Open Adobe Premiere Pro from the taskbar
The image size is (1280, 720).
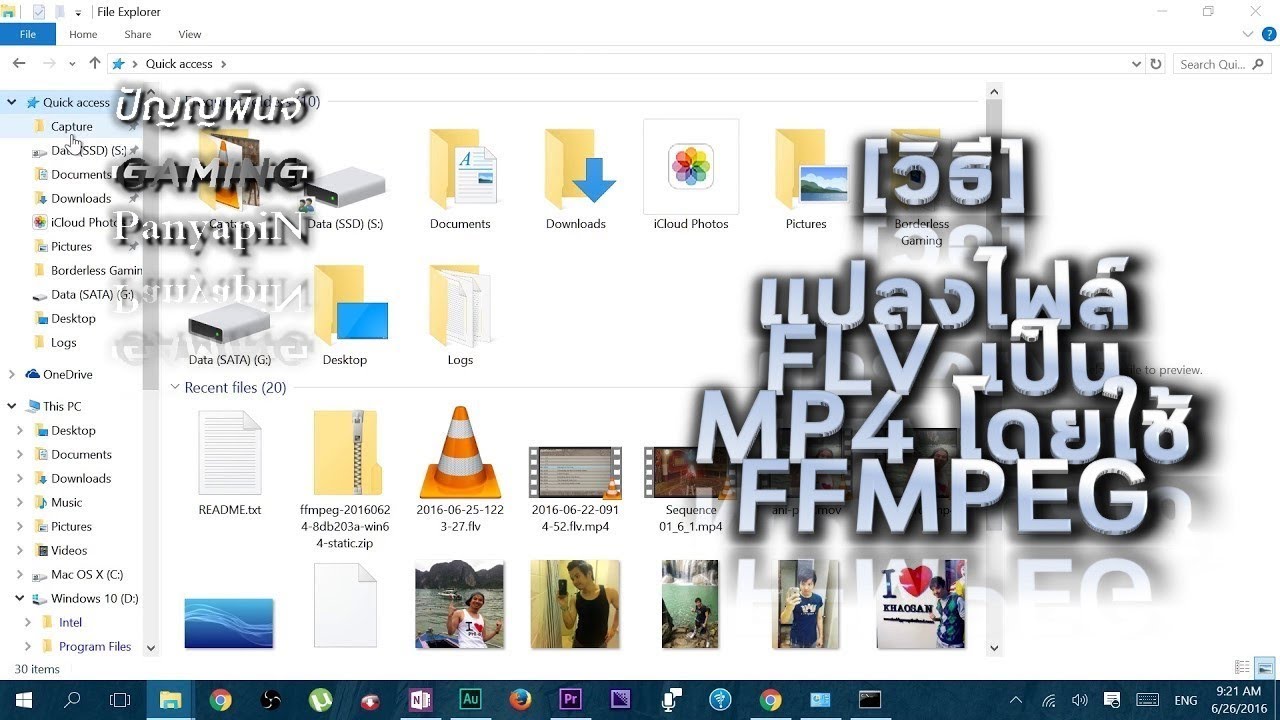coord(571,700)
